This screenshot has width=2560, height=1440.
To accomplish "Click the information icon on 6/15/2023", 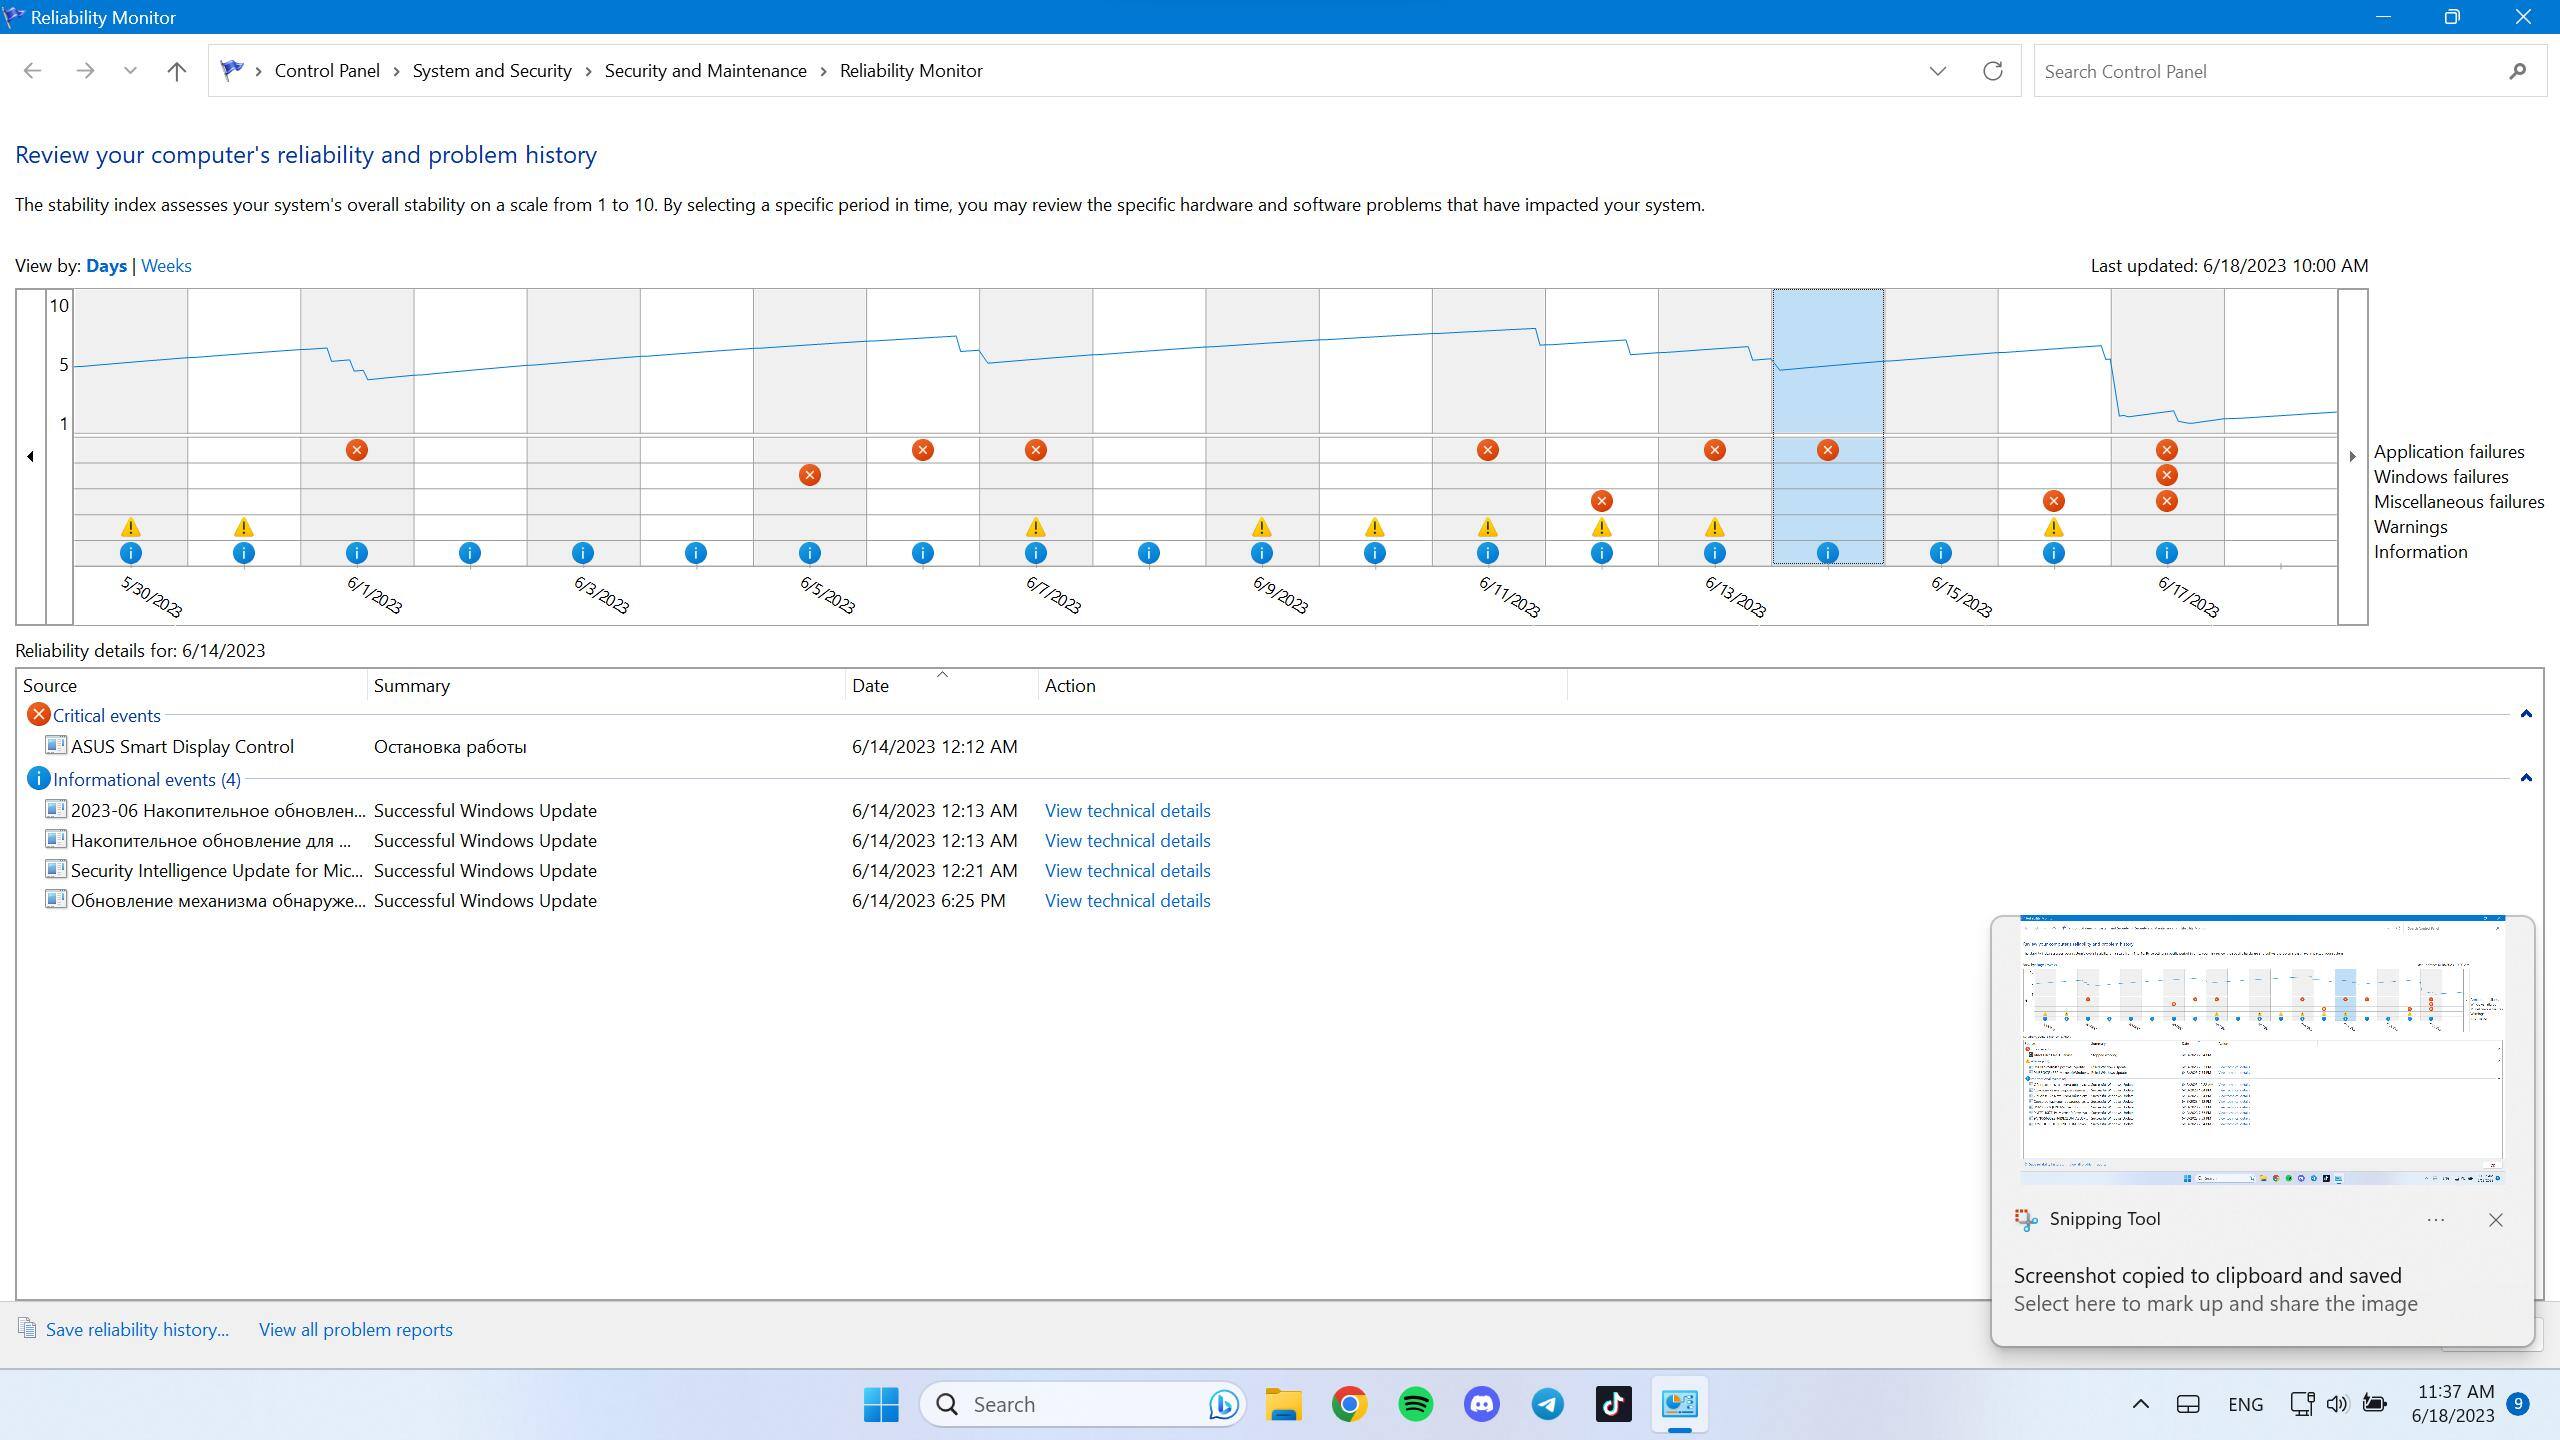I will coord(1940,553).
